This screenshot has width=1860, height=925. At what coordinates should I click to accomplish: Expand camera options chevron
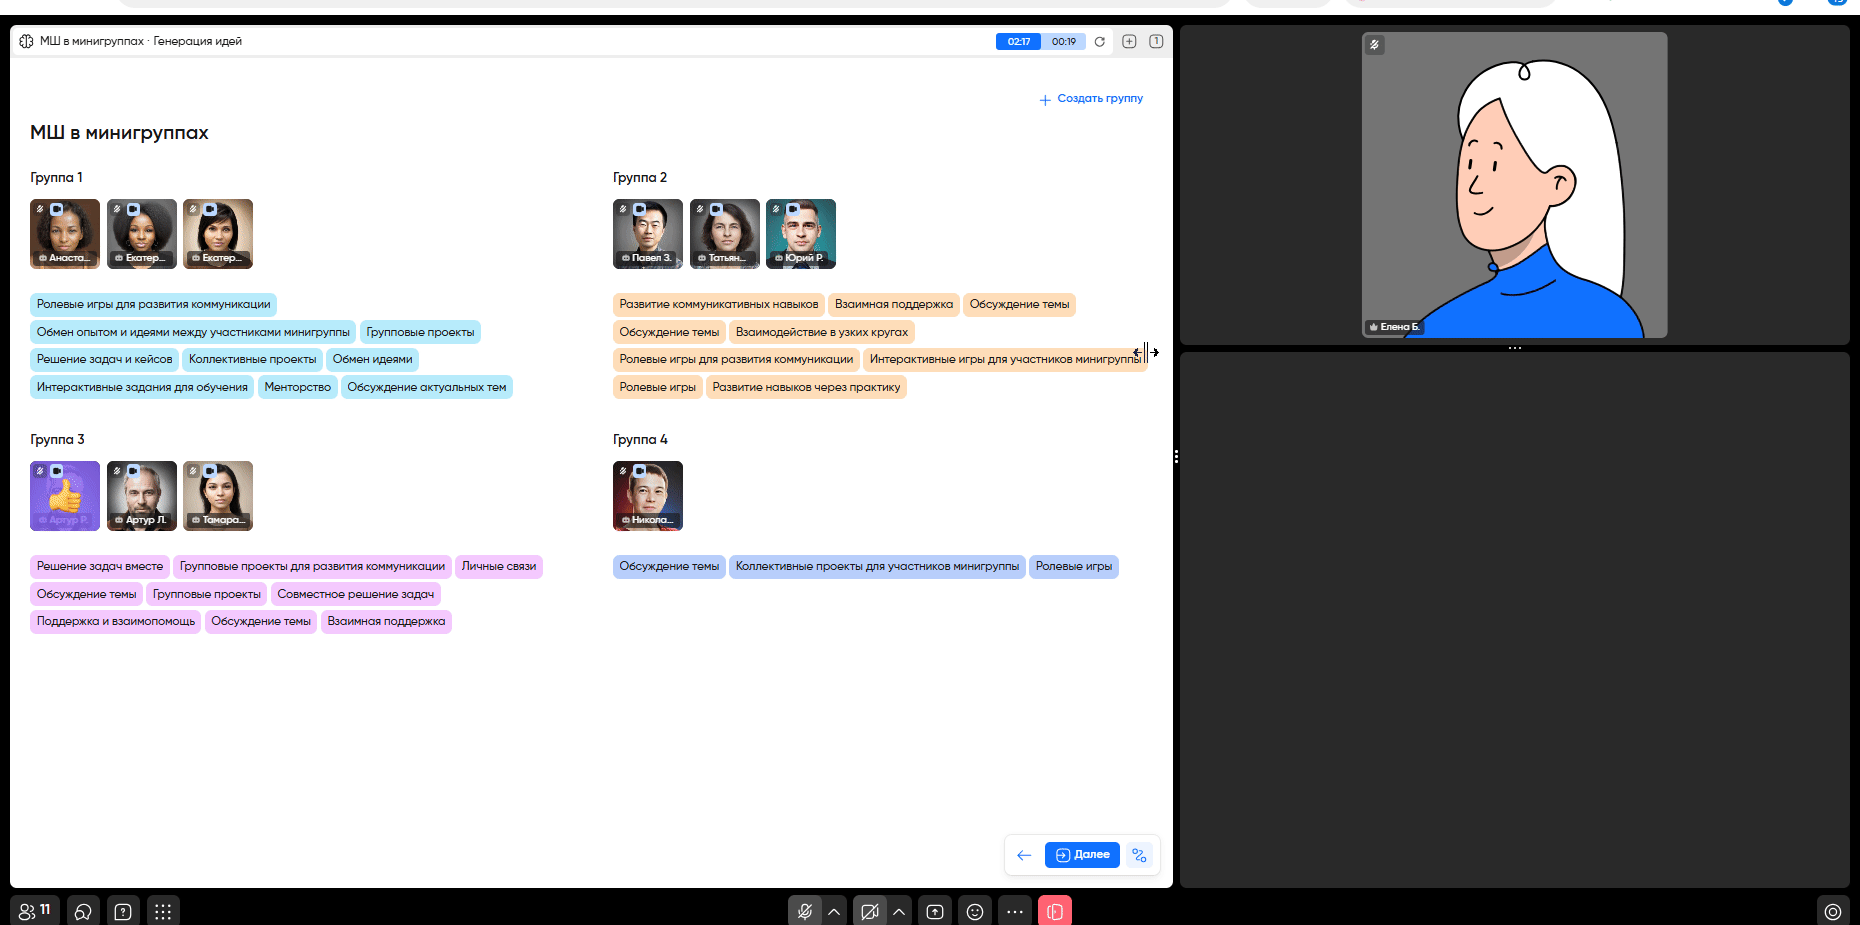899,911
